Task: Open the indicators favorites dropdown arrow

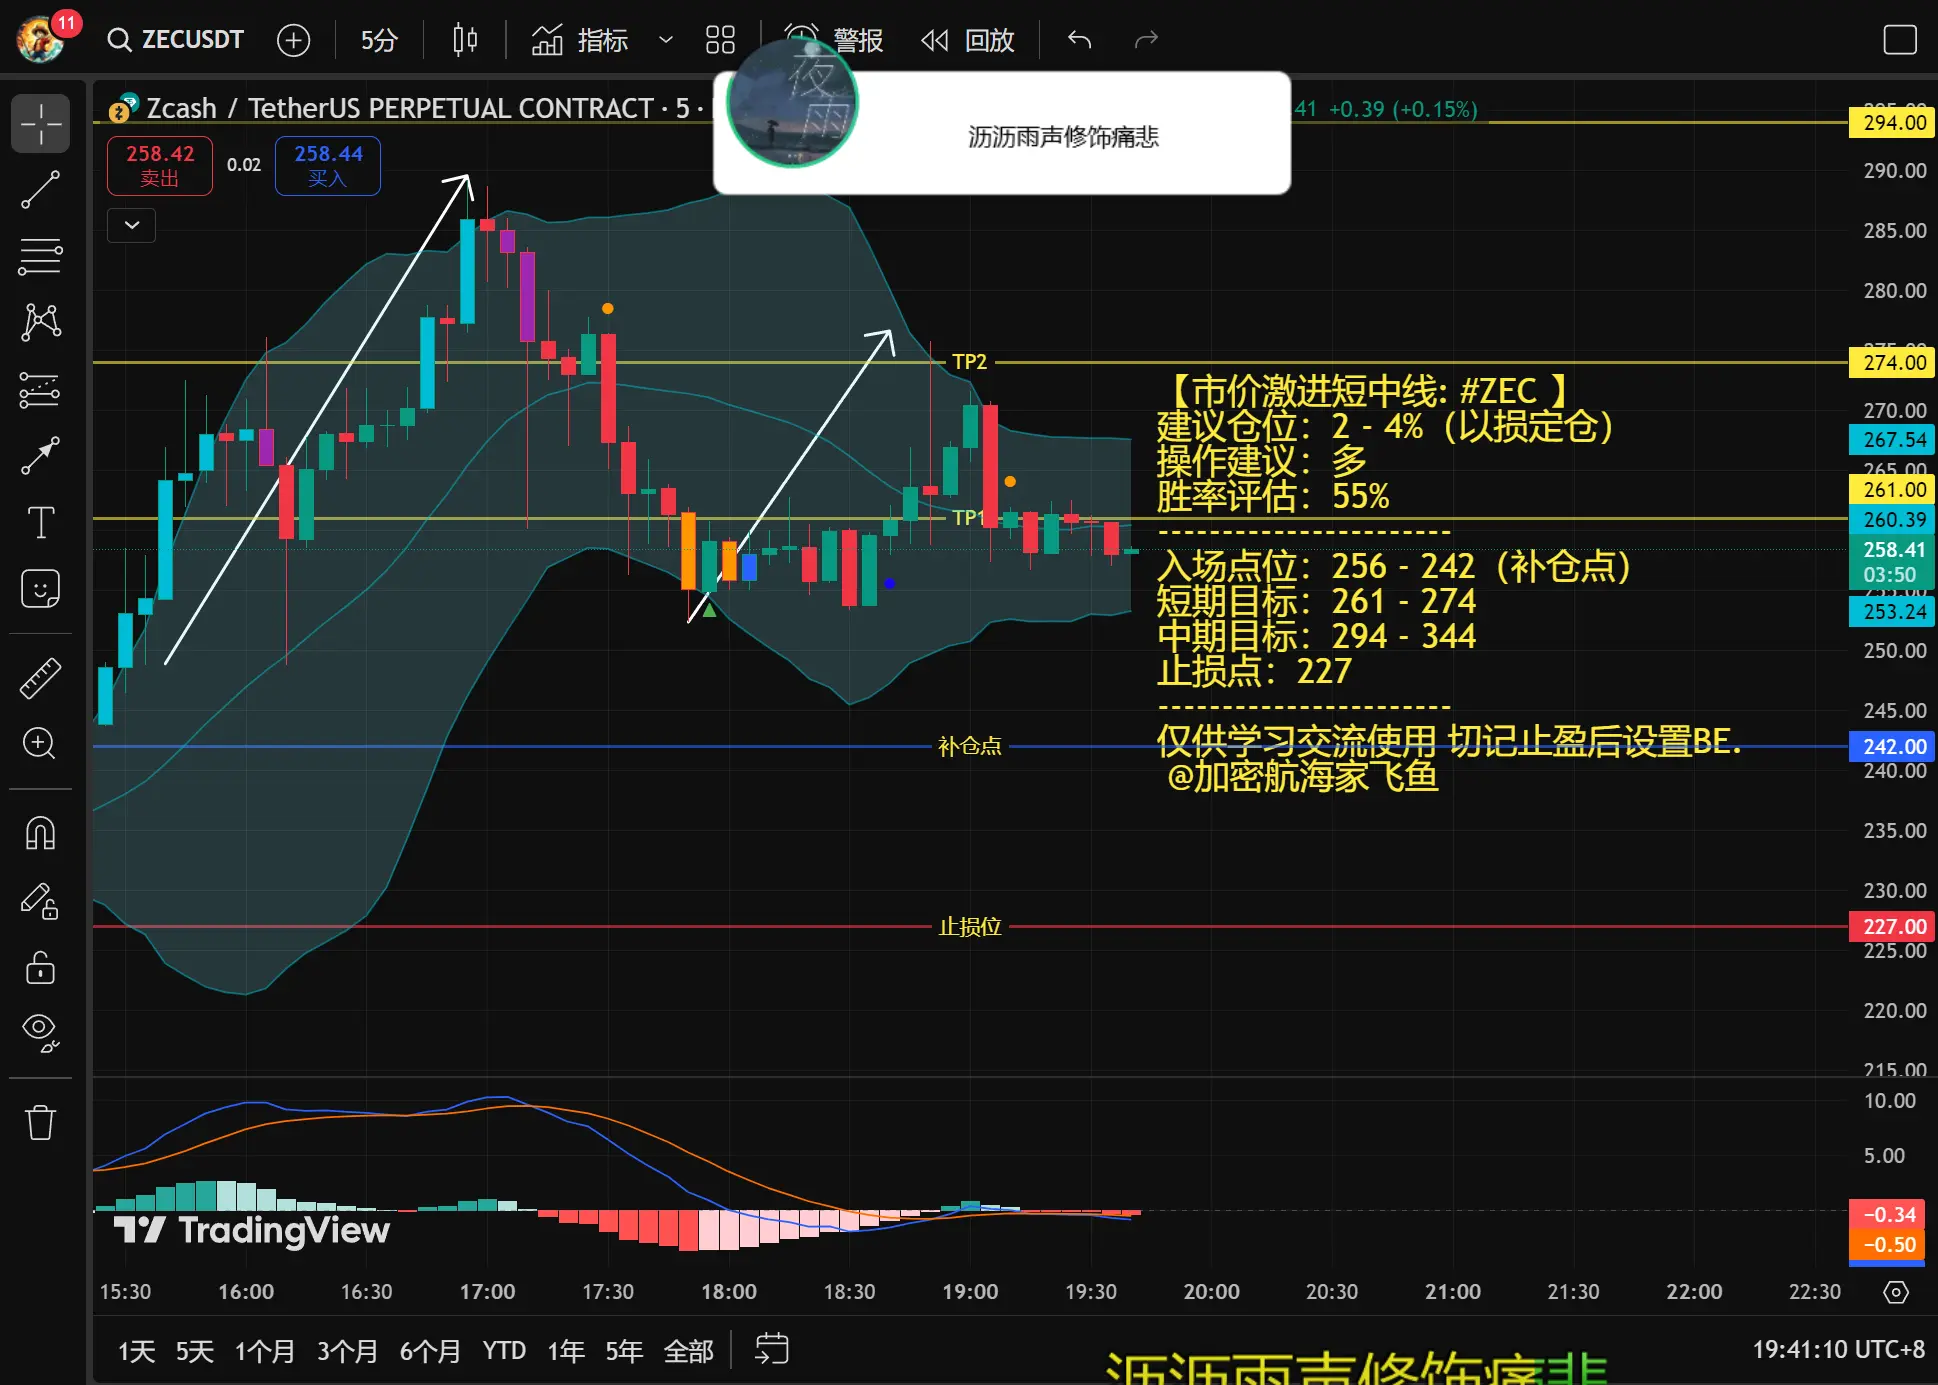Action: [x=665, y=40]
